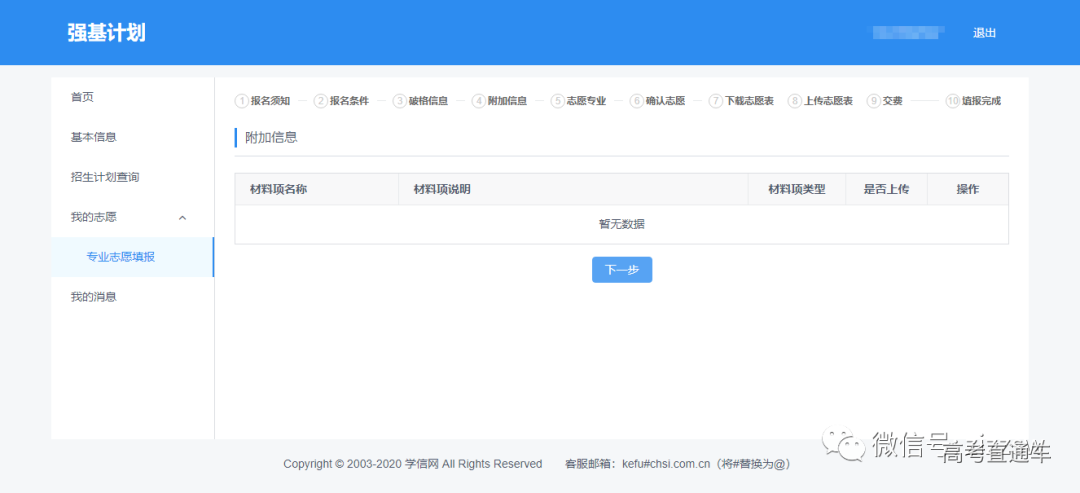Go to step 5 志愿专业
This screenshot has height=493, width=1080.
coord(579,101)
